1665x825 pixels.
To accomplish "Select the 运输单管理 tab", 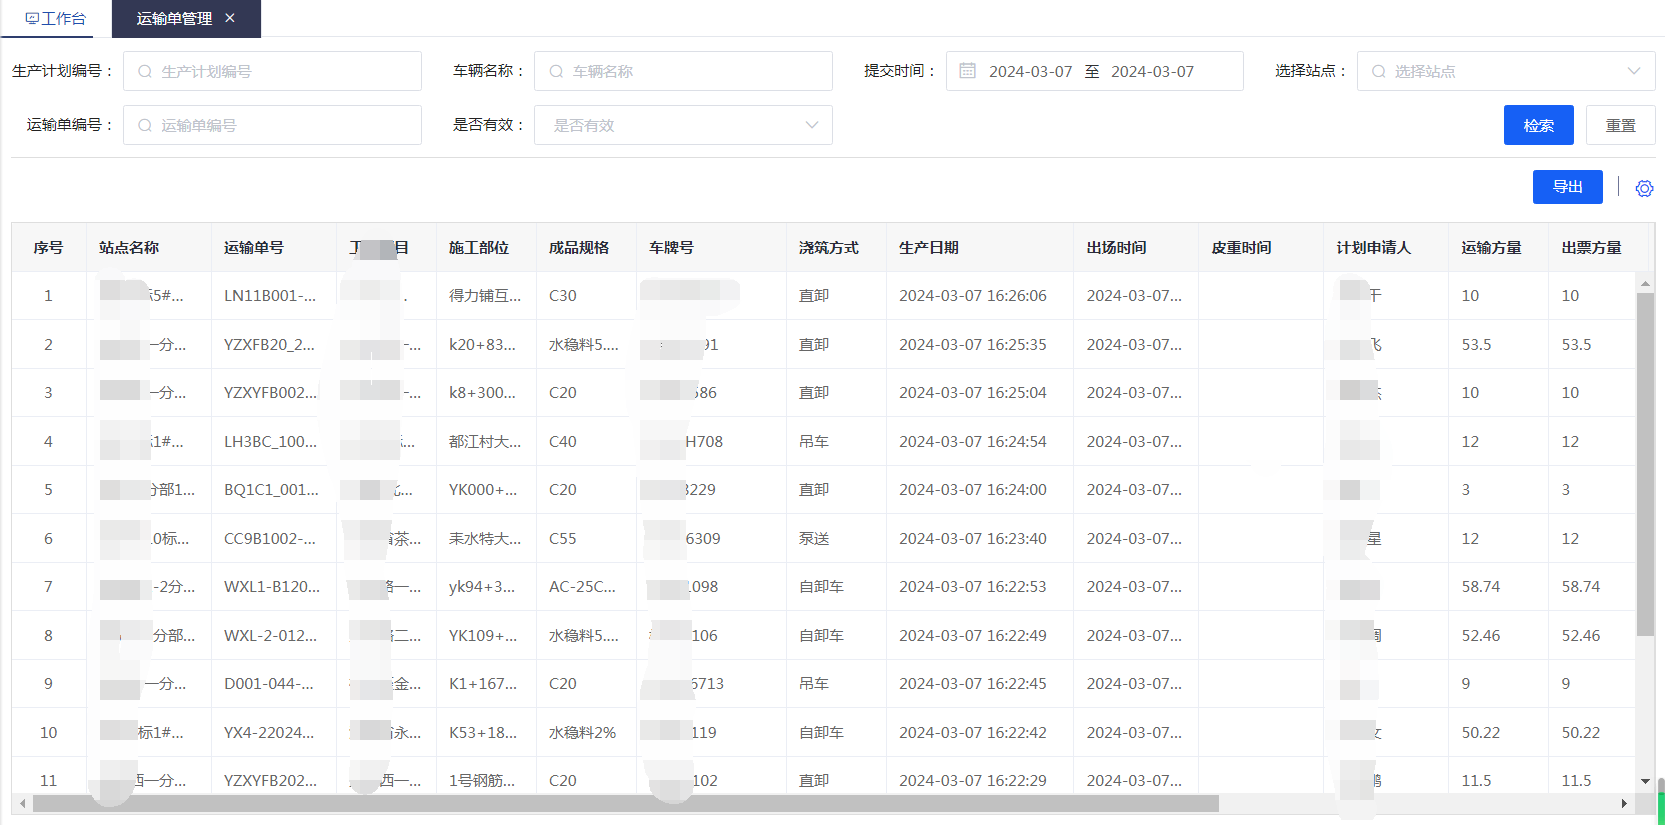I will 174,18.
